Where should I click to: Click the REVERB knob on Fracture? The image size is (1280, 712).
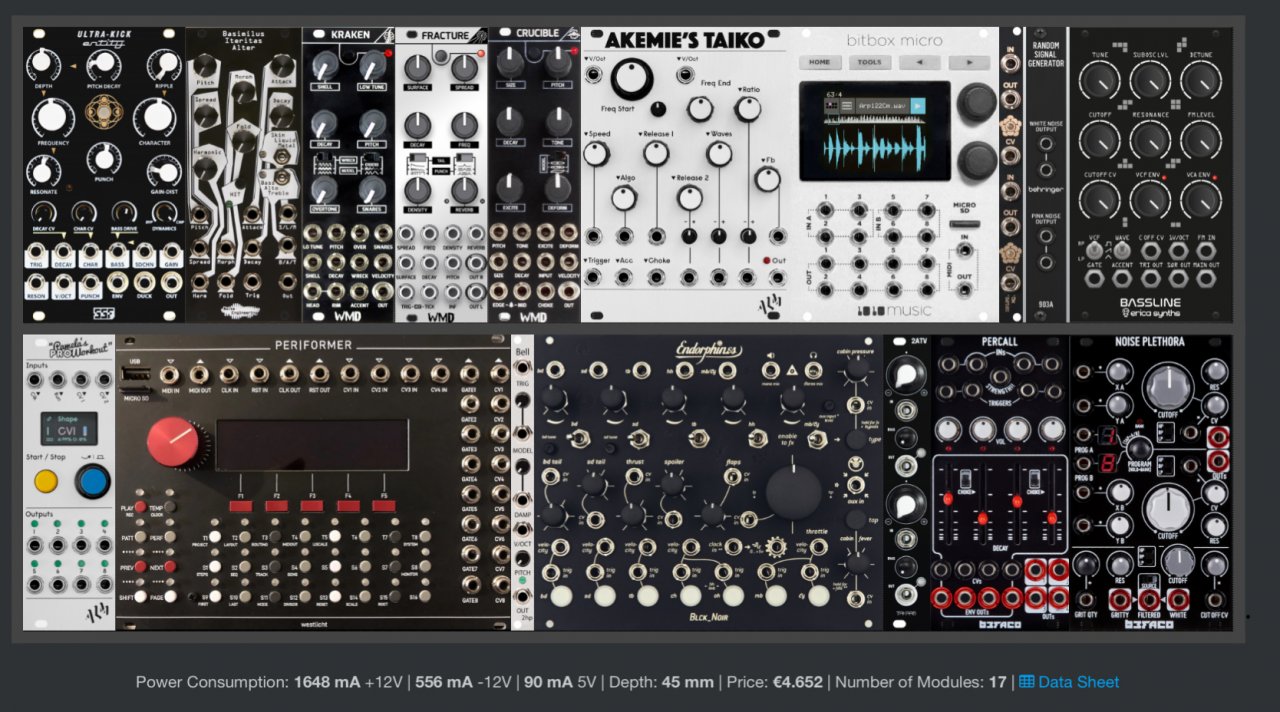[463, 190]
